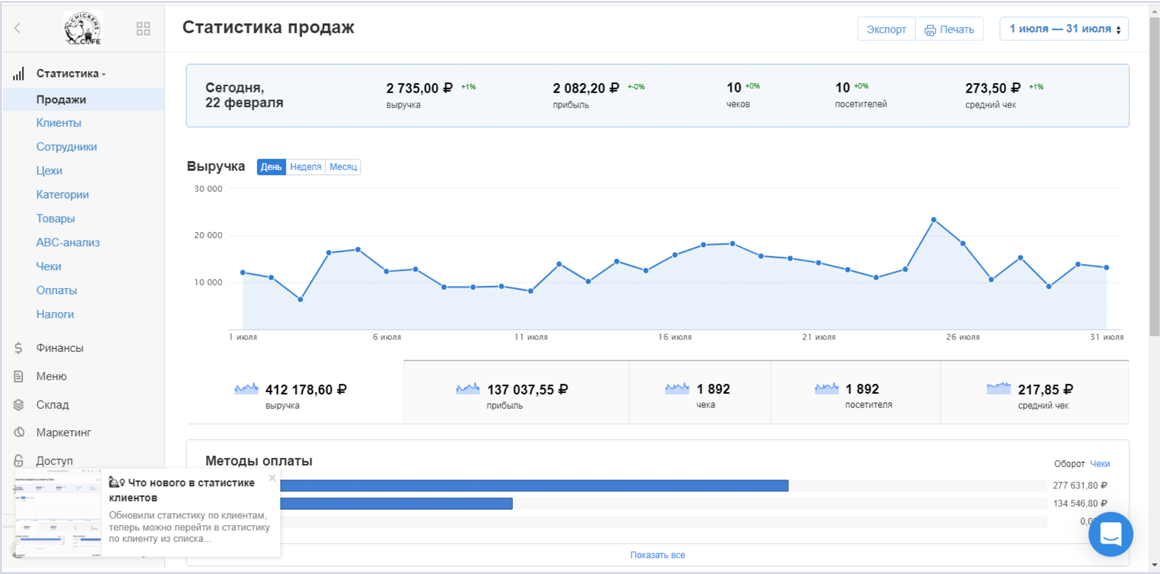
Task: Click the Access lock icon
Action: coord(18,460)
